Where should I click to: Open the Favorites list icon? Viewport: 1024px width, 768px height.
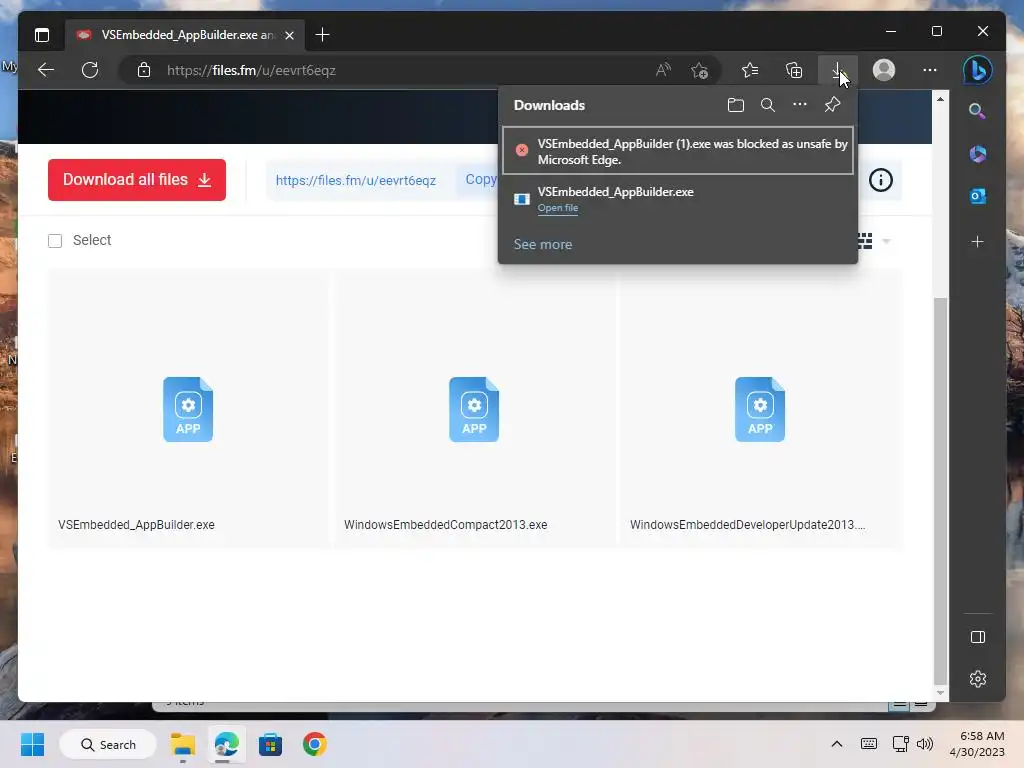click(750, 70)
